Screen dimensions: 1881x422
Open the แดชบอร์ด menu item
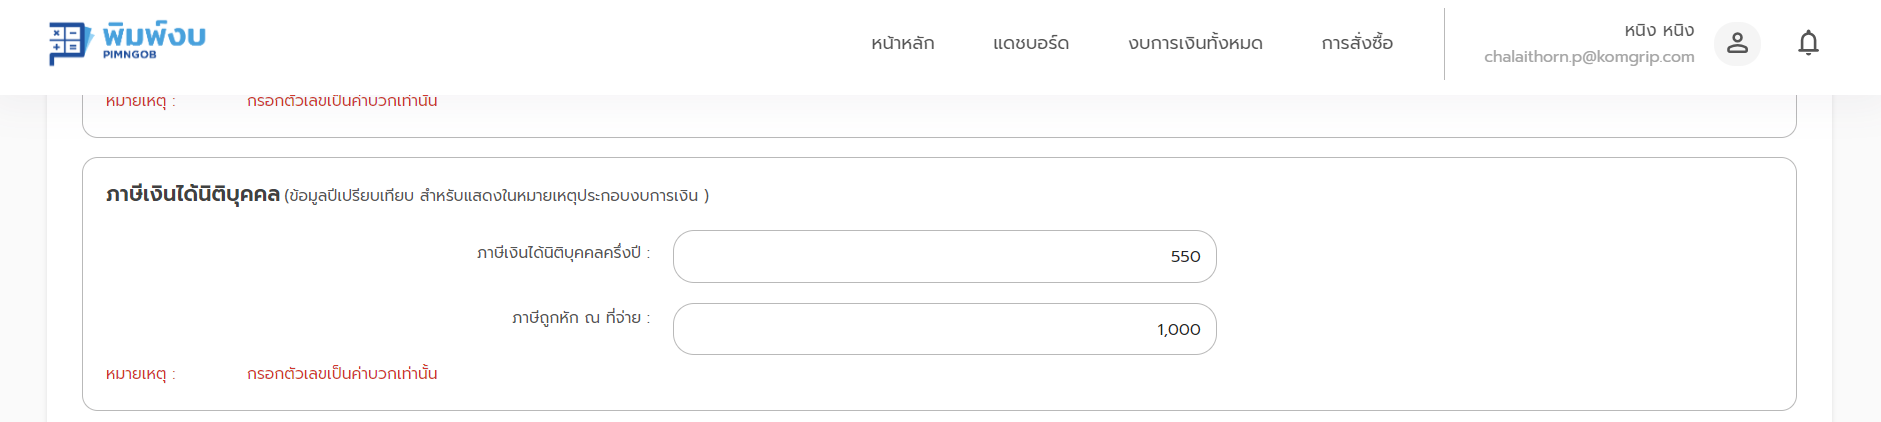(x=1031, y=43)
